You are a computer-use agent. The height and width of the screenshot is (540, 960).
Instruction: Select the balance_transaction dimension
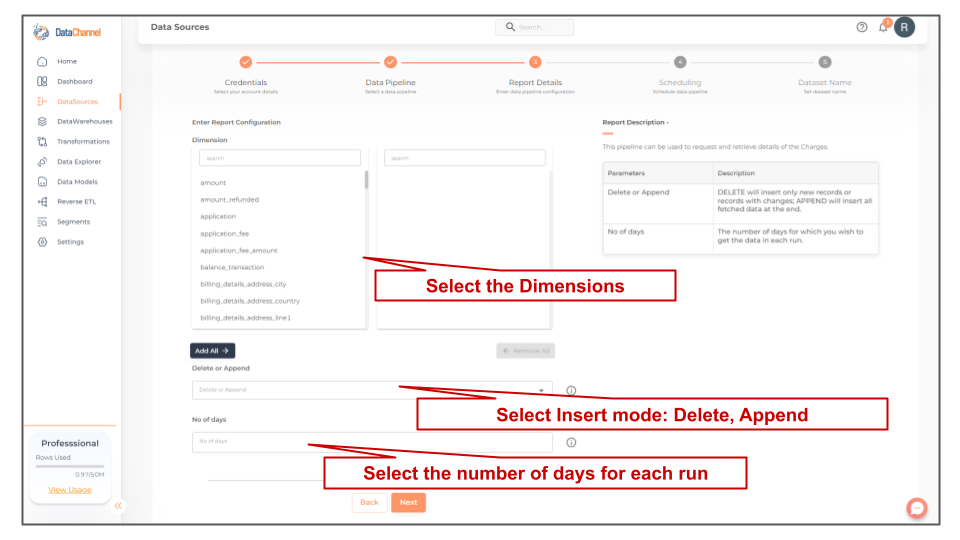[232, 268]
